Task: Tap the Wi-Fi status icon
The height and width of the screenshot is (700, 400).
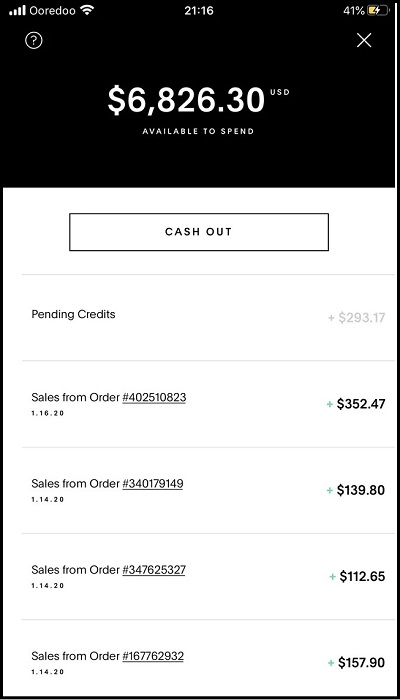Action: (87, 10)
